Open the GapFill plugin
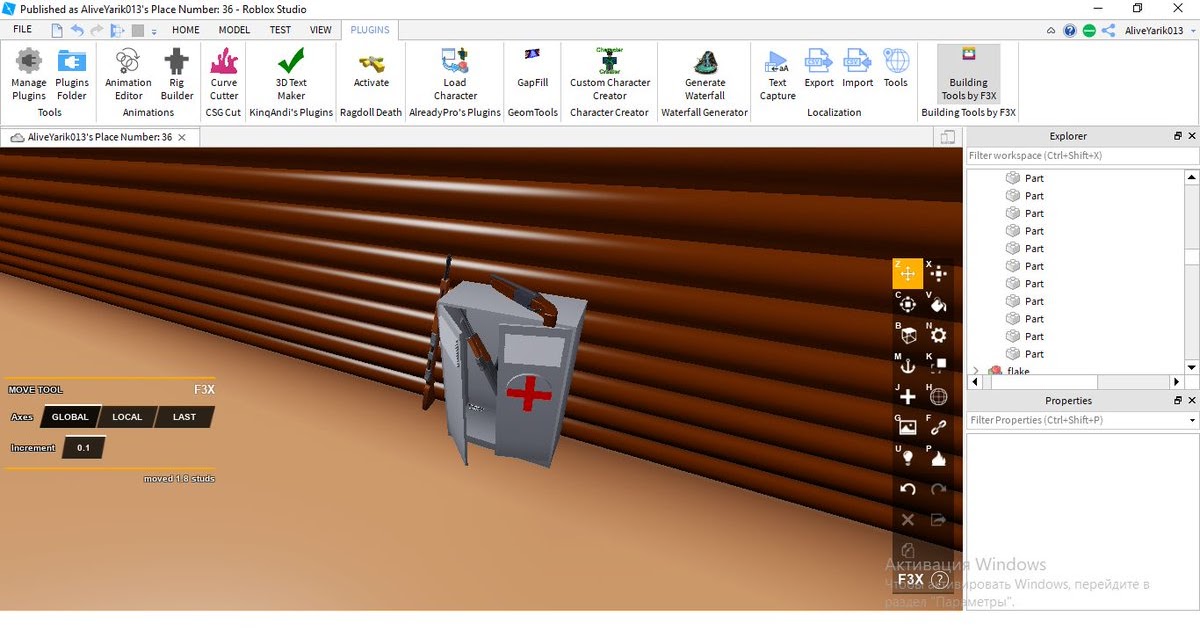The width and height of the screenshot is (1200, 630). pos(533,68)
